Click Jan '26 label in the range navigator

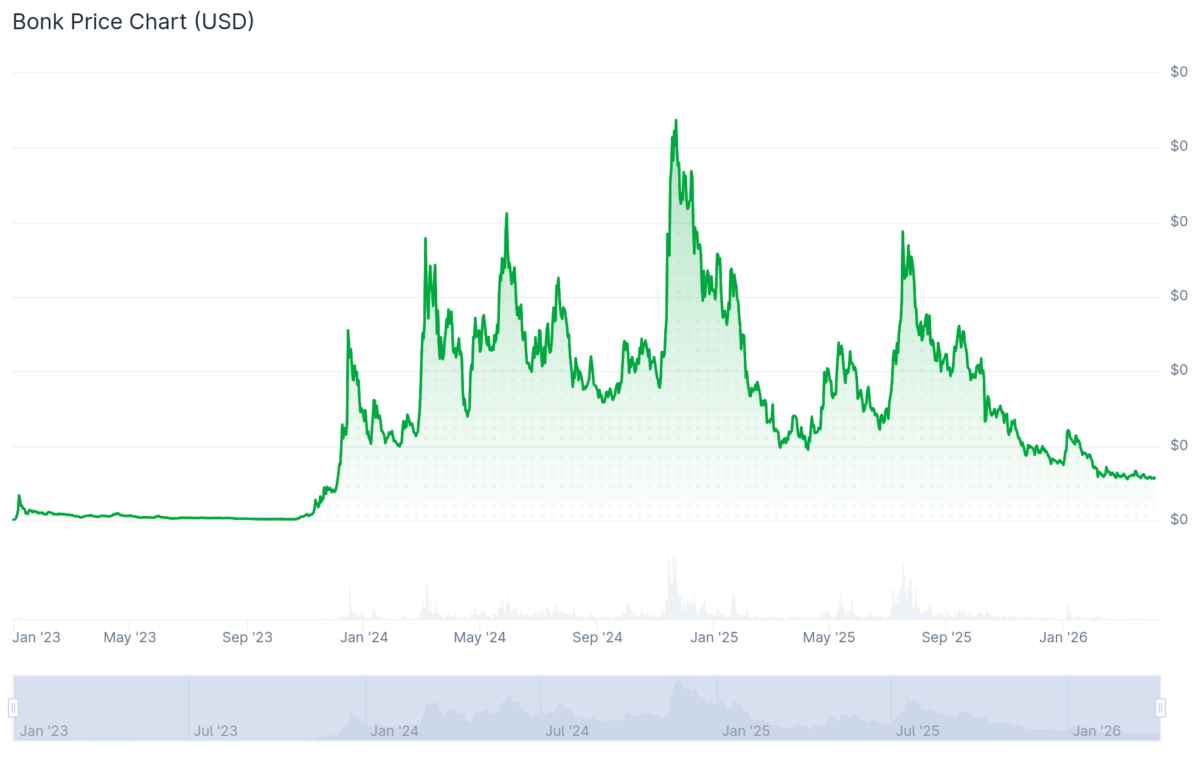(x=1097, y=731)
